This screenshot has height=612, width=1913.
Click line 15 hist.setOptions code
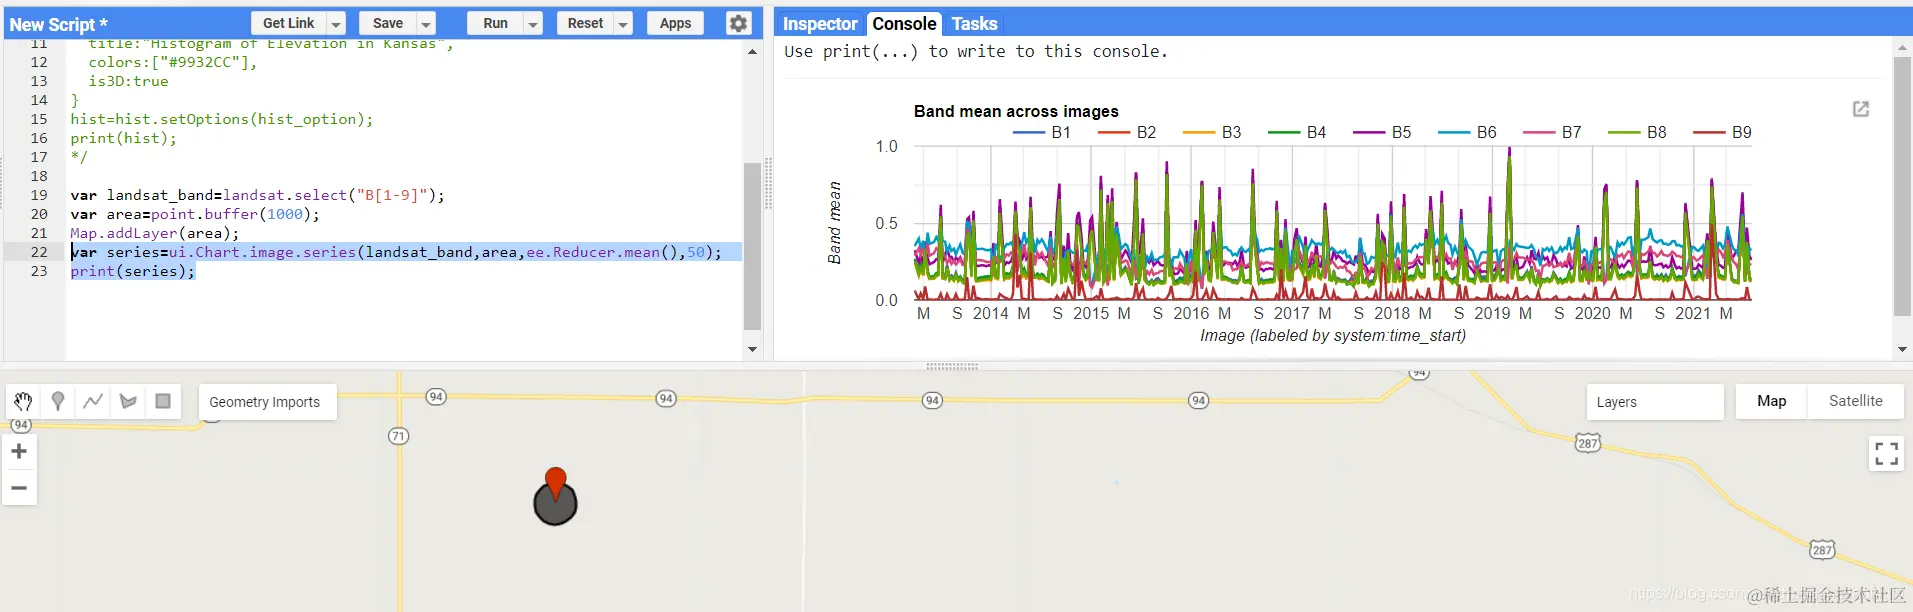pyautogui.click(x=221, y=119)
